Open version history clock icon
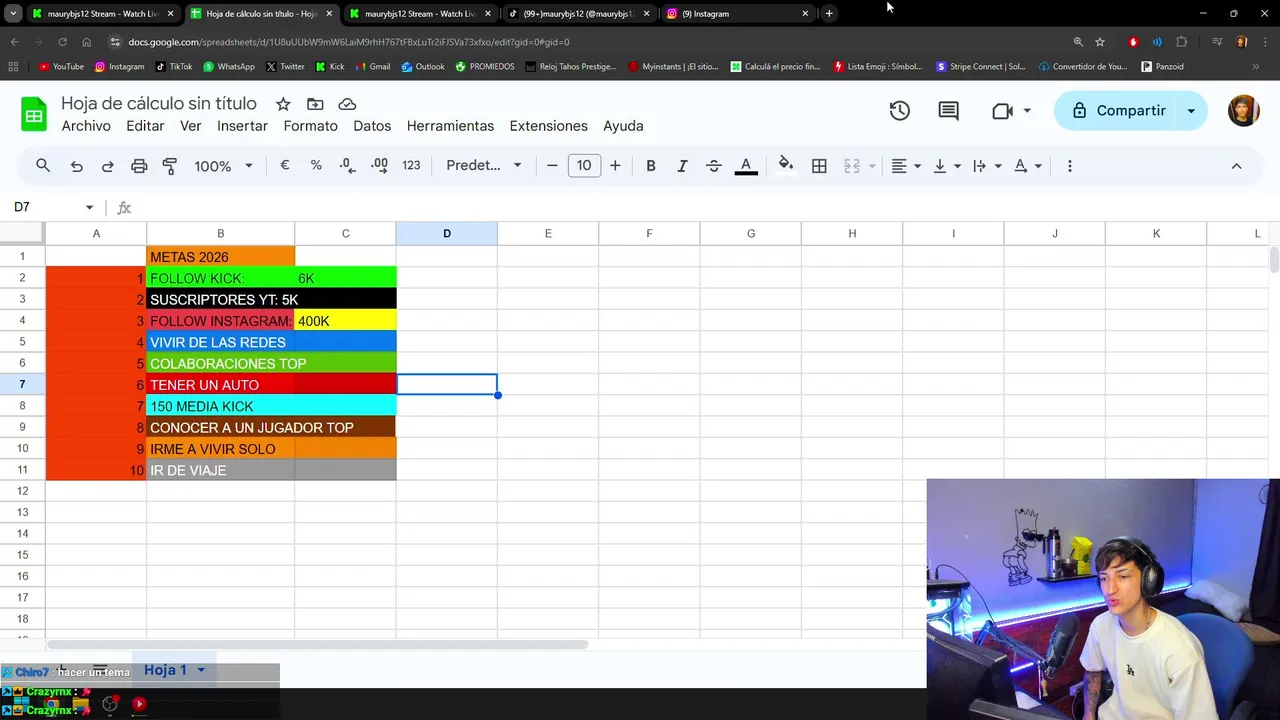The image size is (1280, 720). click(900, 111)
